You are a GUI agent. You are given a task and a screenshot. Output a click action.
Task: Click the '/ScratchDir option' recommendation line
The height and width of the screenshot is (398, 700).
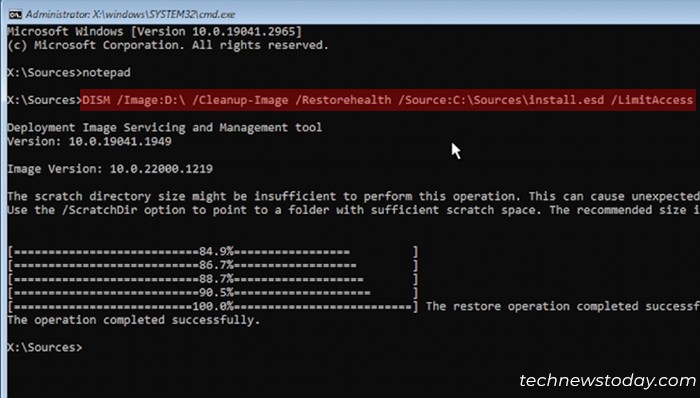point(354,210)
